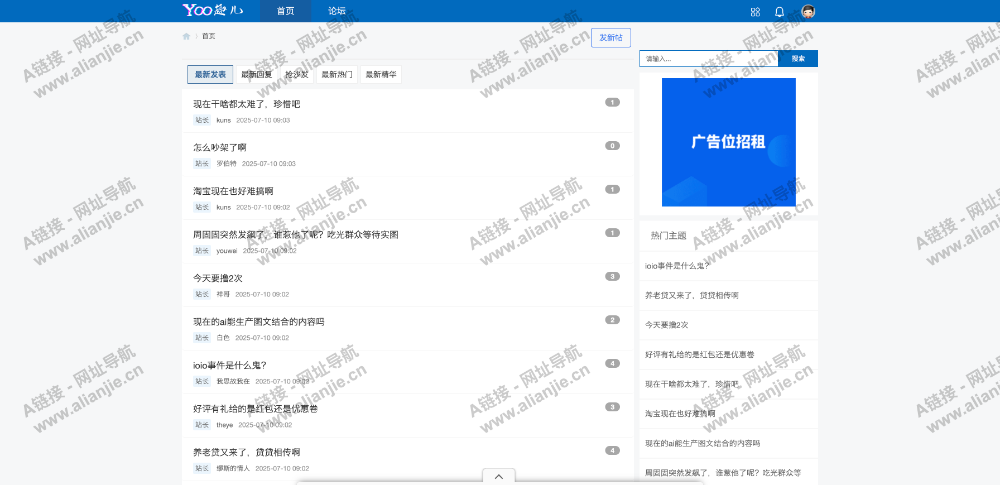The width and height of the screenshot is (1000, 485).
Task: Open the notification bell
Action: tap(779, 11)
